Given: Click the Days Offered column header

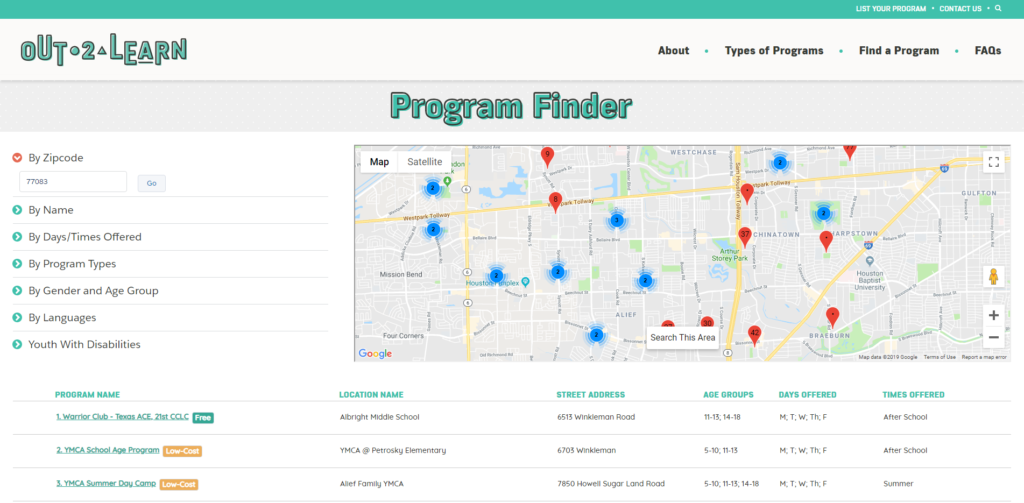Looking at the screenshot, I should coord(807,395).
